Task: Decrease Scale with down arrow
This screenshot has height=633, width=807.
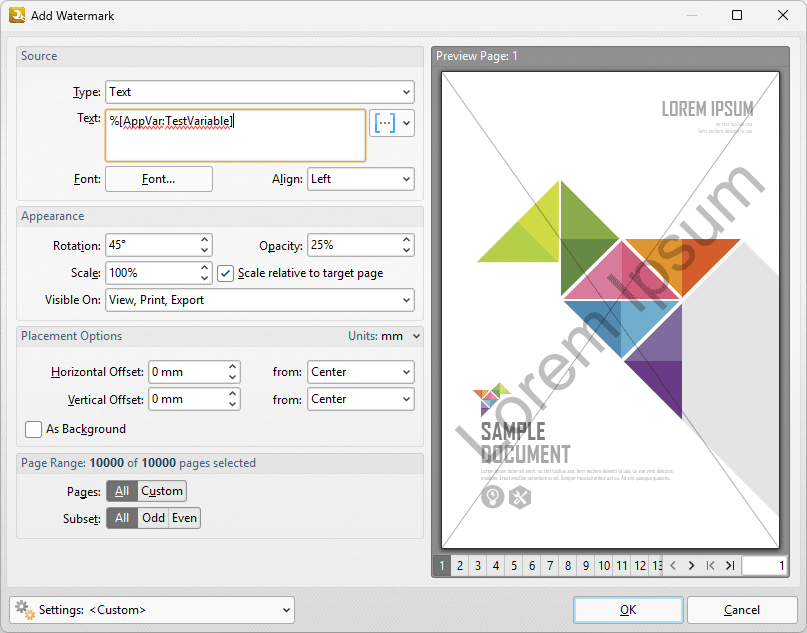Action: coord(204,278)
